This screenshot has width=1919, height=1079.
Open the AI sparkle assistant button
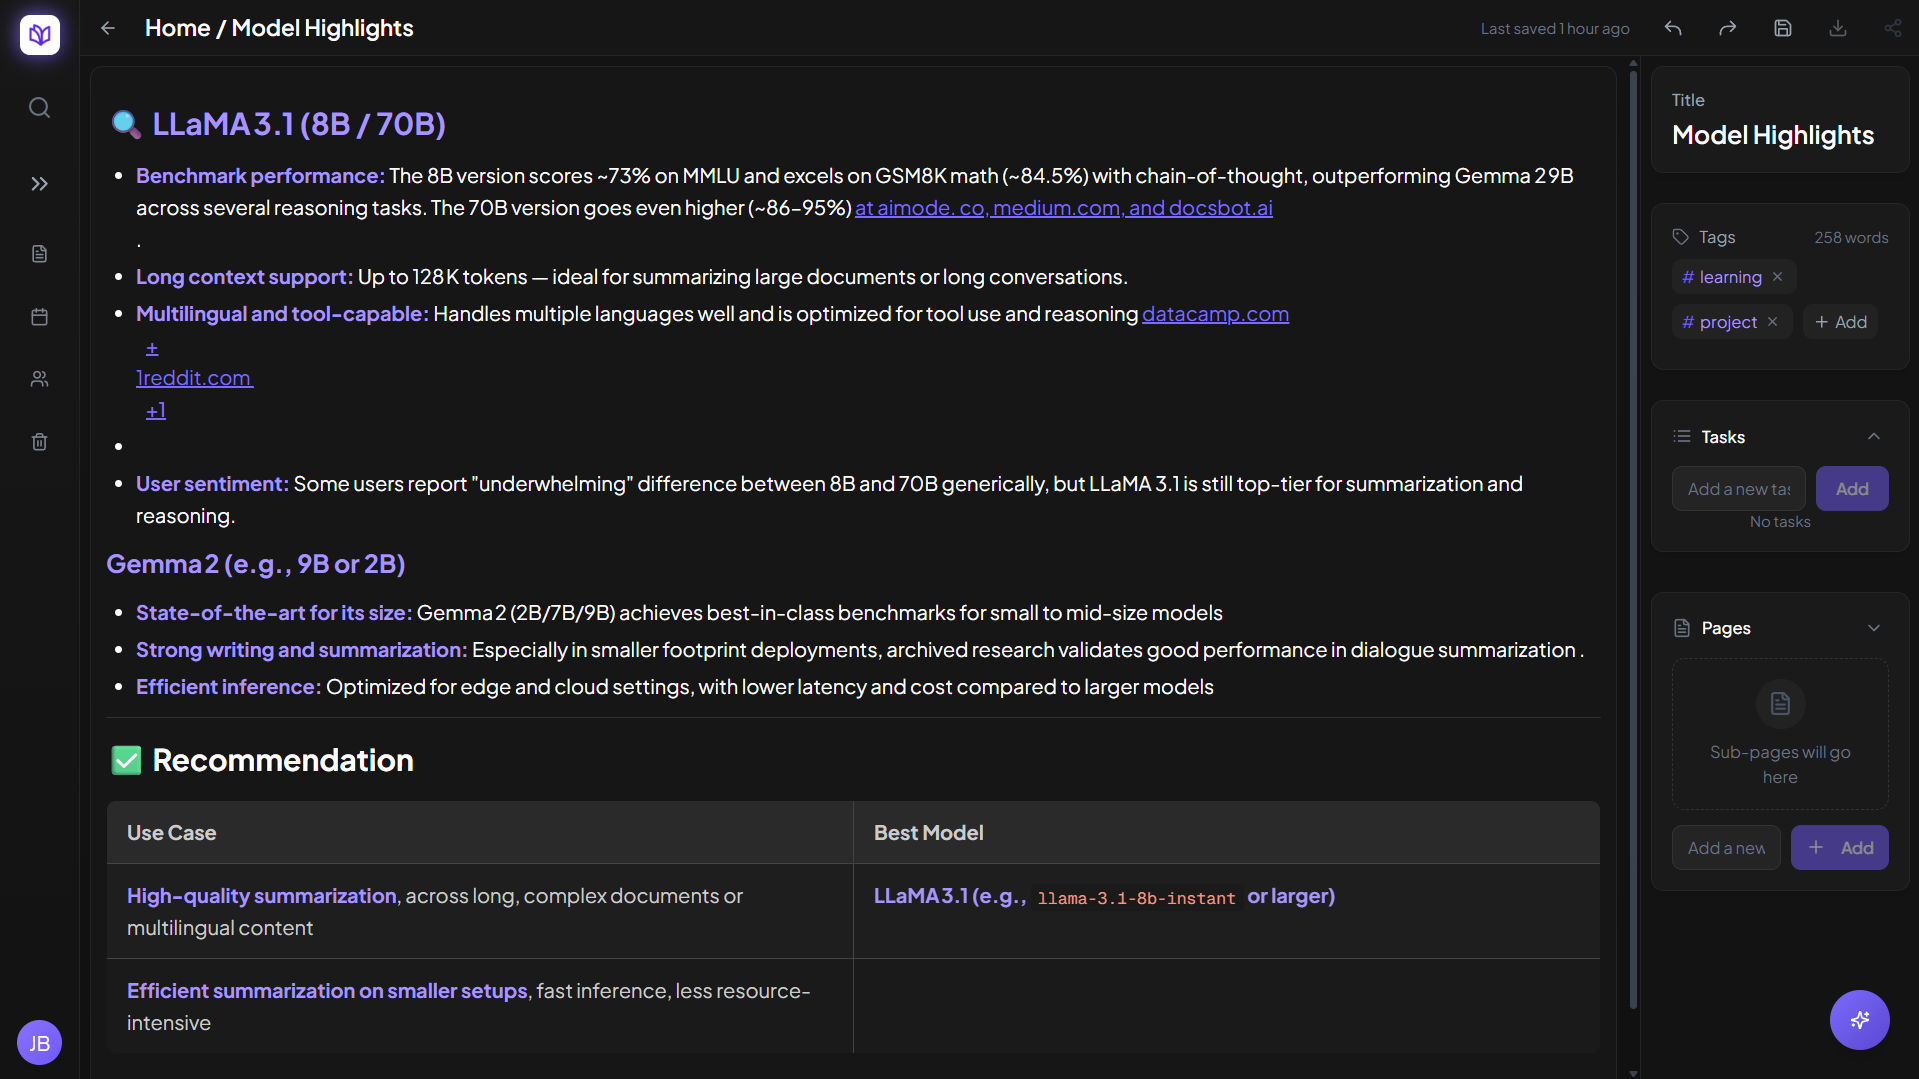point(1860,1020)
